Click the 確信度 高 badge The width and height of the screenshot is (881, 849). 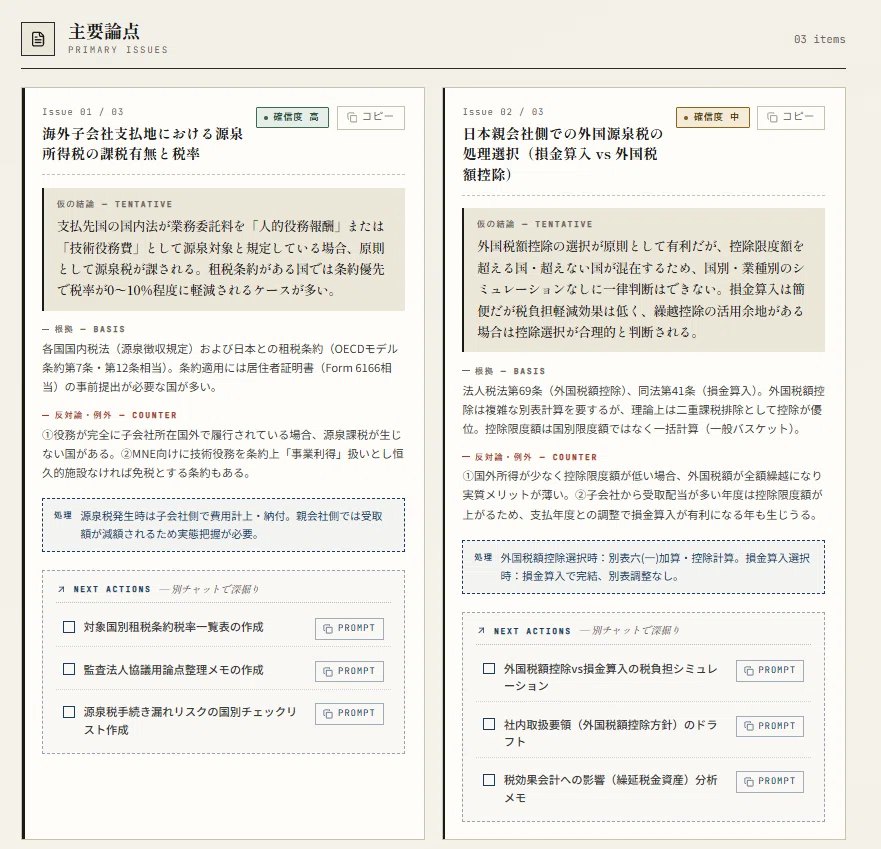(x=292, y=117)
